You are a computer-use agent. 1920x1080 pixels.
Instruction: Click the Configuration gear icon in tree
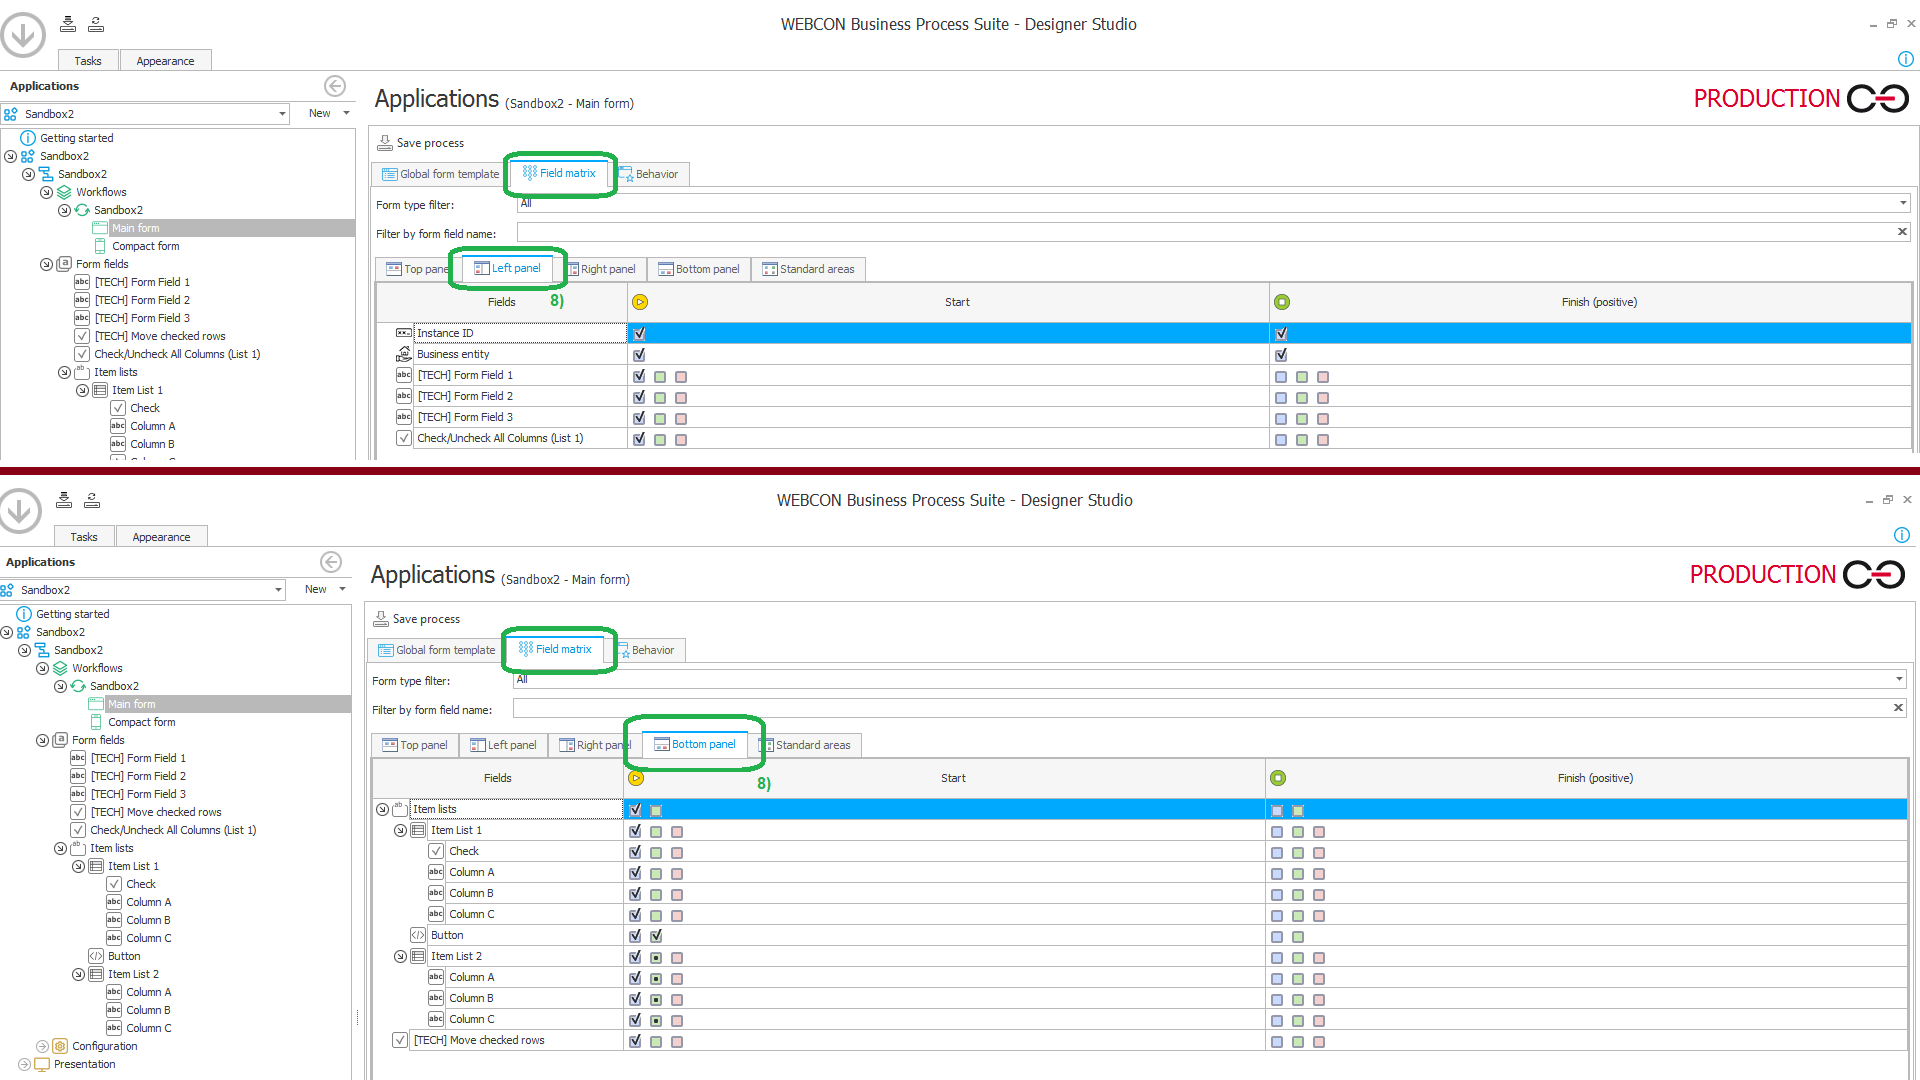60,1046
